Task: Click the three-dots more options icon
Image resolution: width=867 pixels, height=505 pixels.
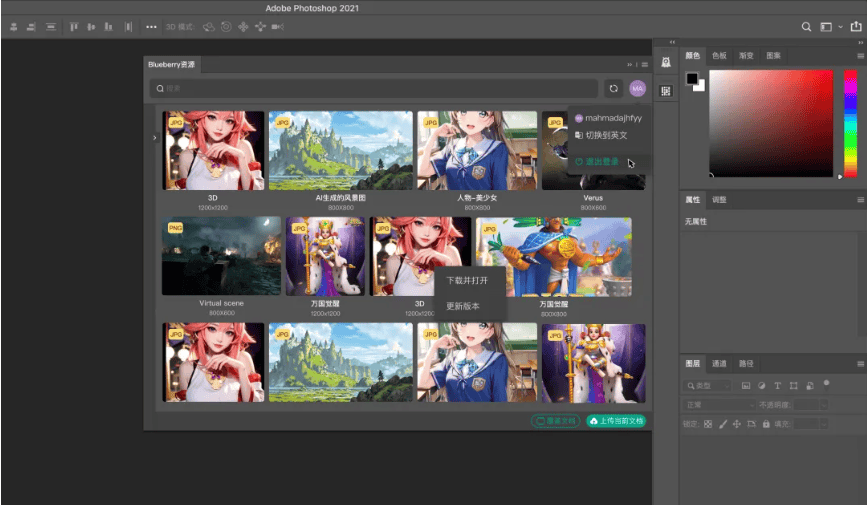Action: point(151,27)
